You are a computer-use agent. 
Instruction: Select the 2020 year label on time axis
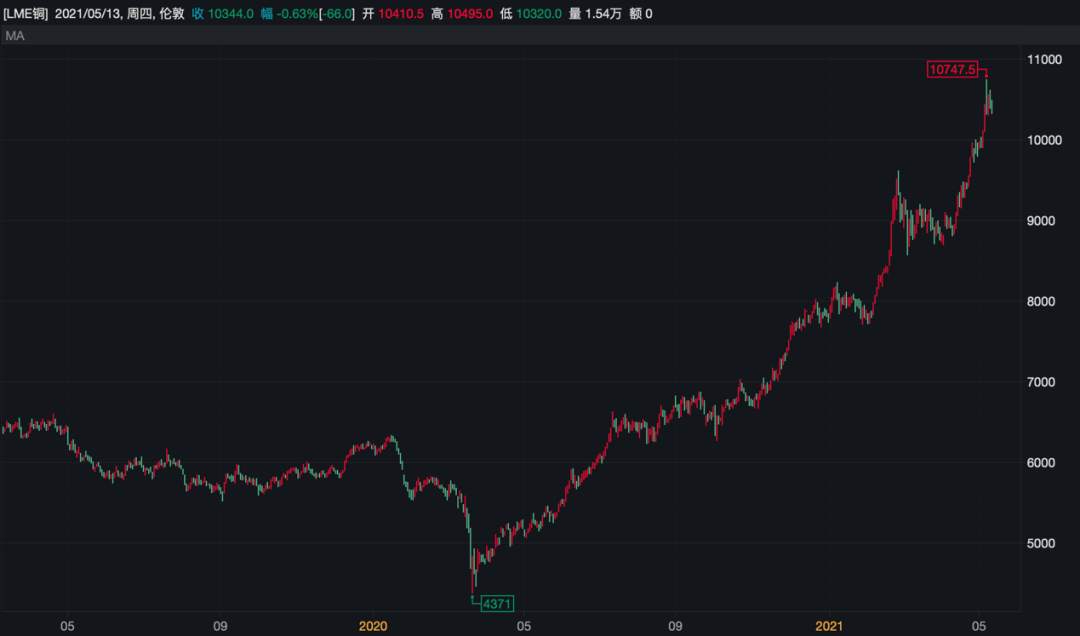coord(373,626)
